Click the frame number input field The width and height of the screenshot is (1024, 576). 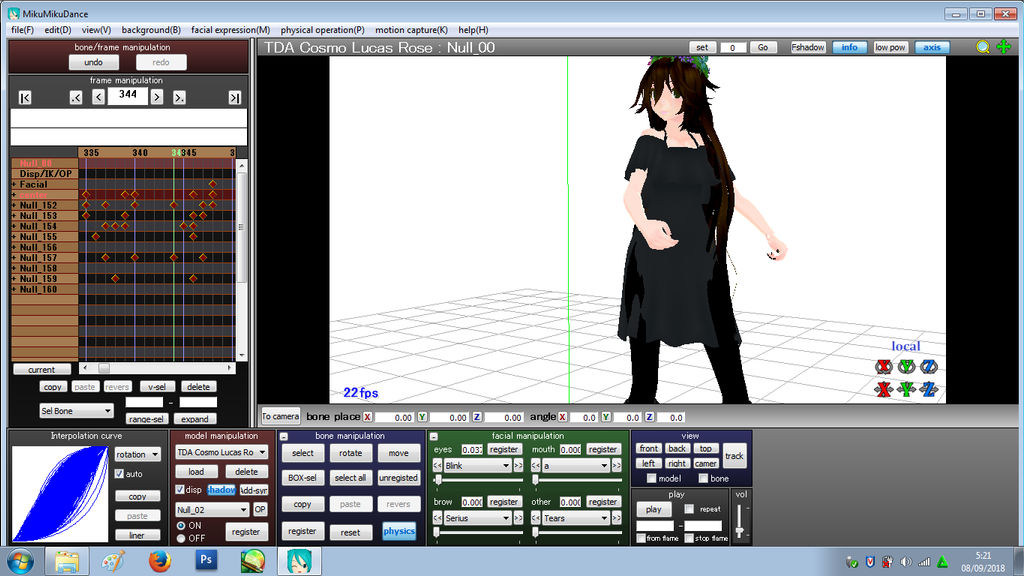[x=127, y=95]
